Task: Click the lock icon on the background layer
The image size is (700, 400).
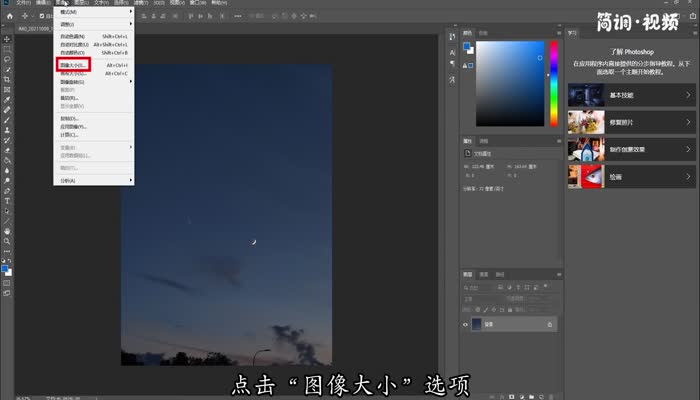Action: point(549,324)
